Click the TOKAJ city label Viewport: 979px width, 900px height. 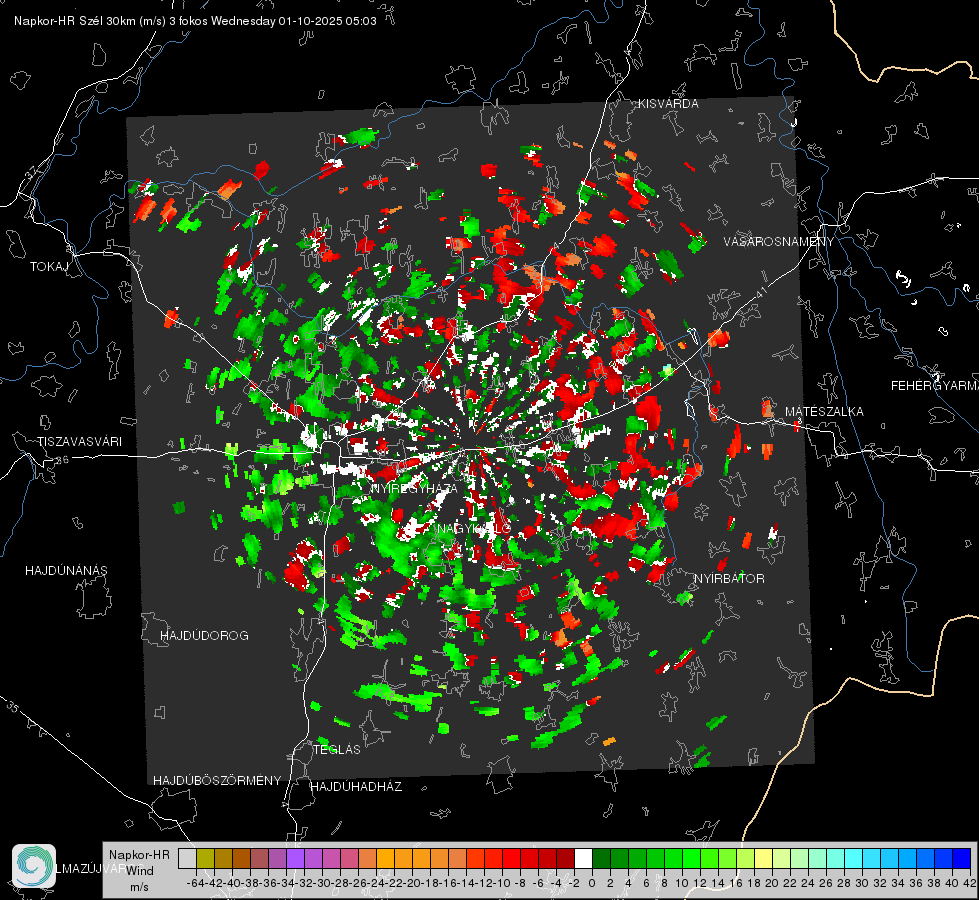click(49, 267)
